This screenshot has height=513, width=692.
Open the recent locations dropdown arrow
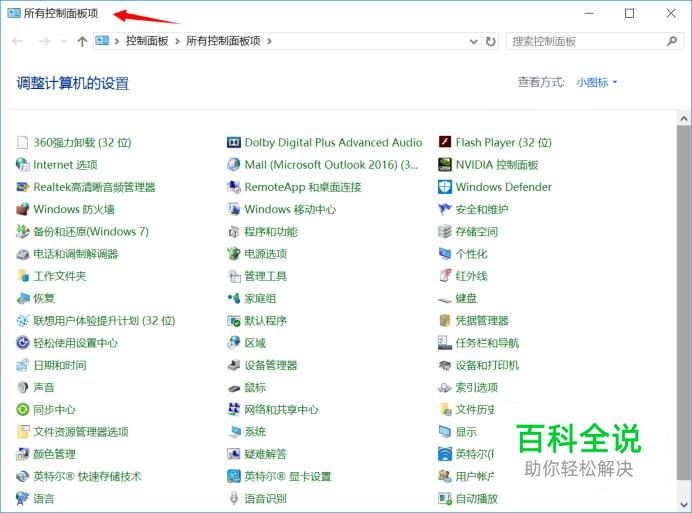[x=64, y=41]
